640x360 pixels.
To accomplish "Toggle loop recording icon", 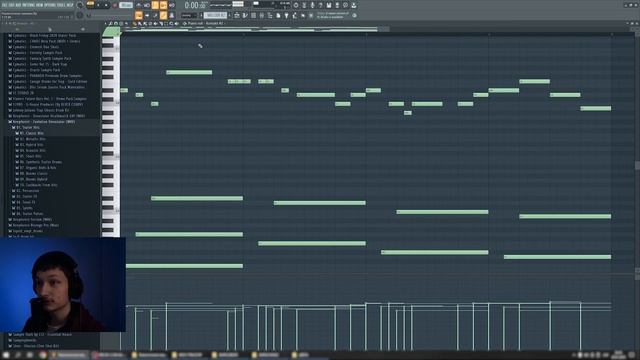I will [171, 5].
